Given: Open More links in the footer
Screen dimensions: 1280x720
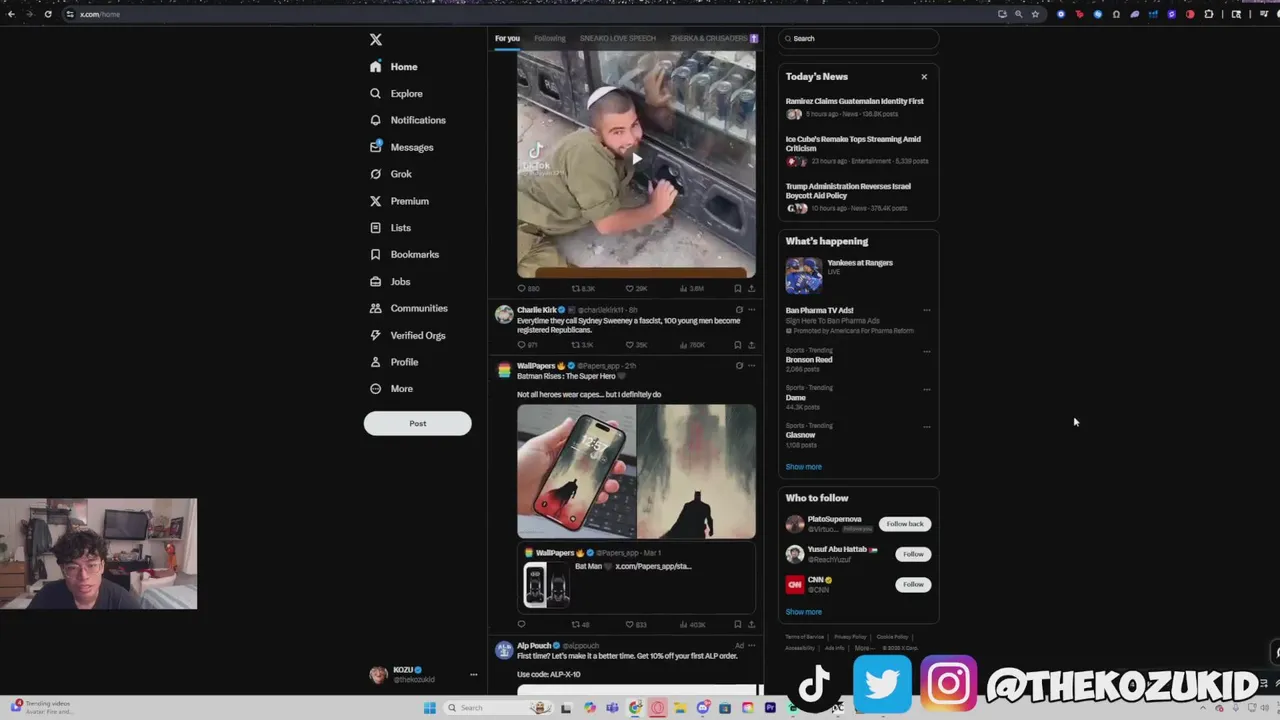Looking at the screenshot, I should [x=863, y=648].
